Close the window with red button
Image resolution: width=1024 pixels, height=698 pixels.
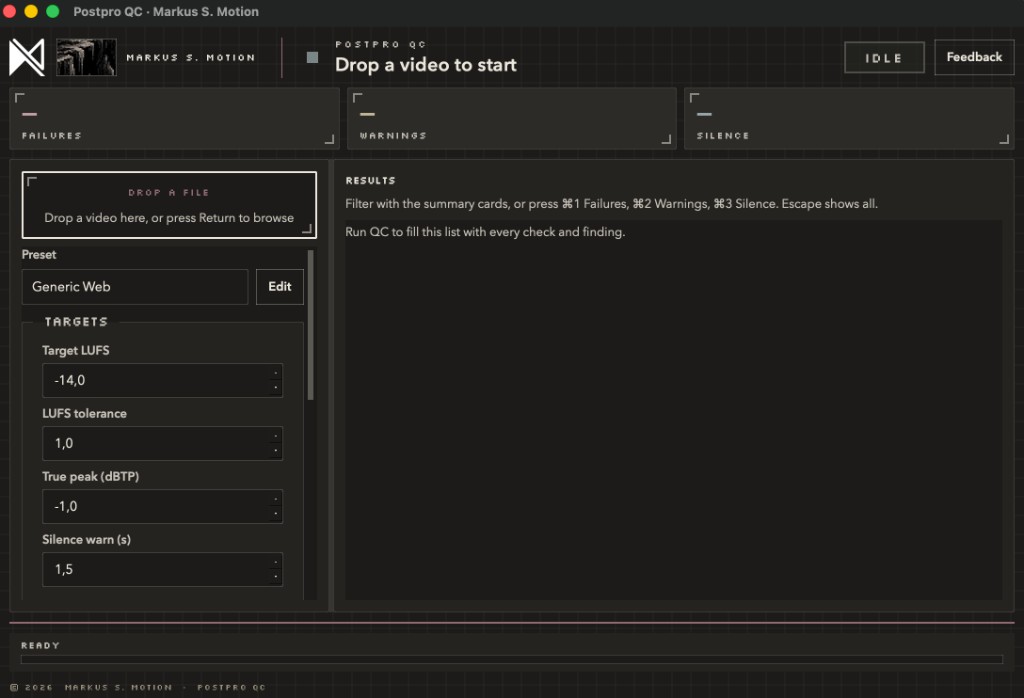9,11
